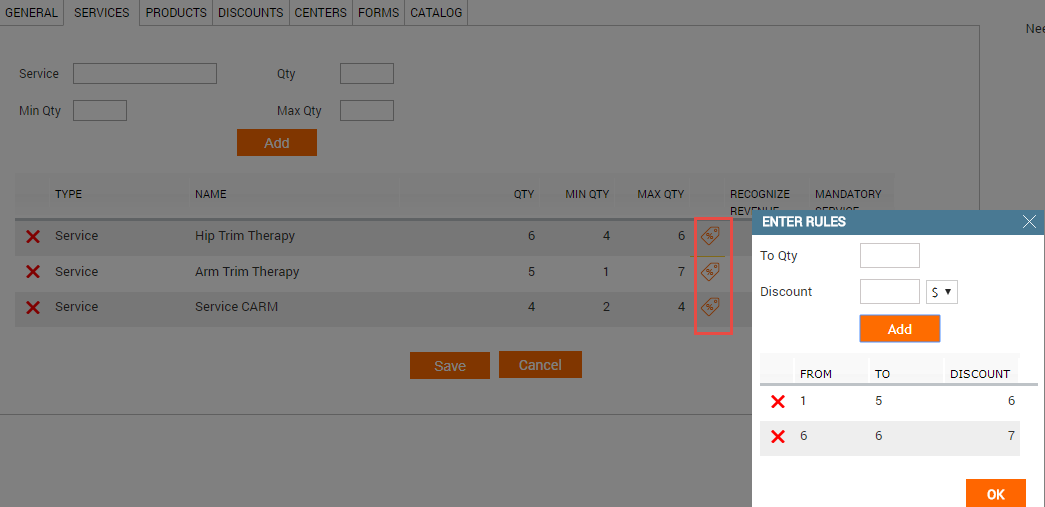Switch to the General tab

click(31, 13)
